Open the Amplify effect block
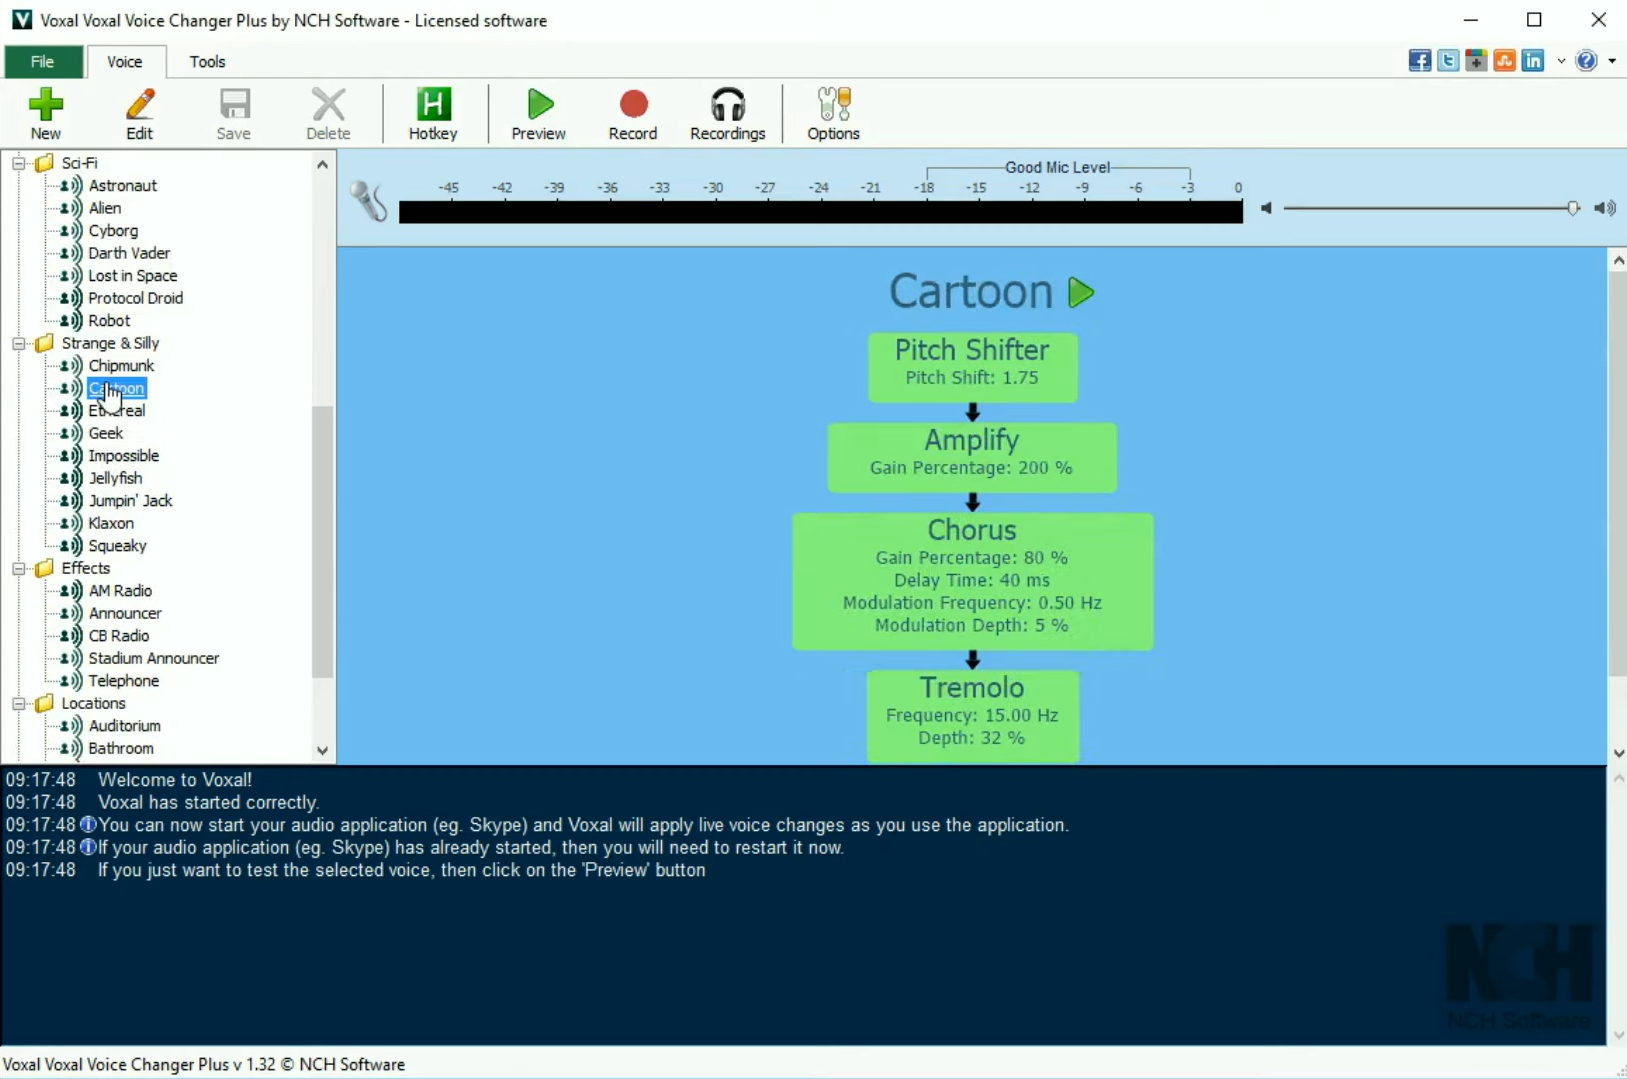The height and width of the screenshot is (1079, 1627). pos(972,457)
